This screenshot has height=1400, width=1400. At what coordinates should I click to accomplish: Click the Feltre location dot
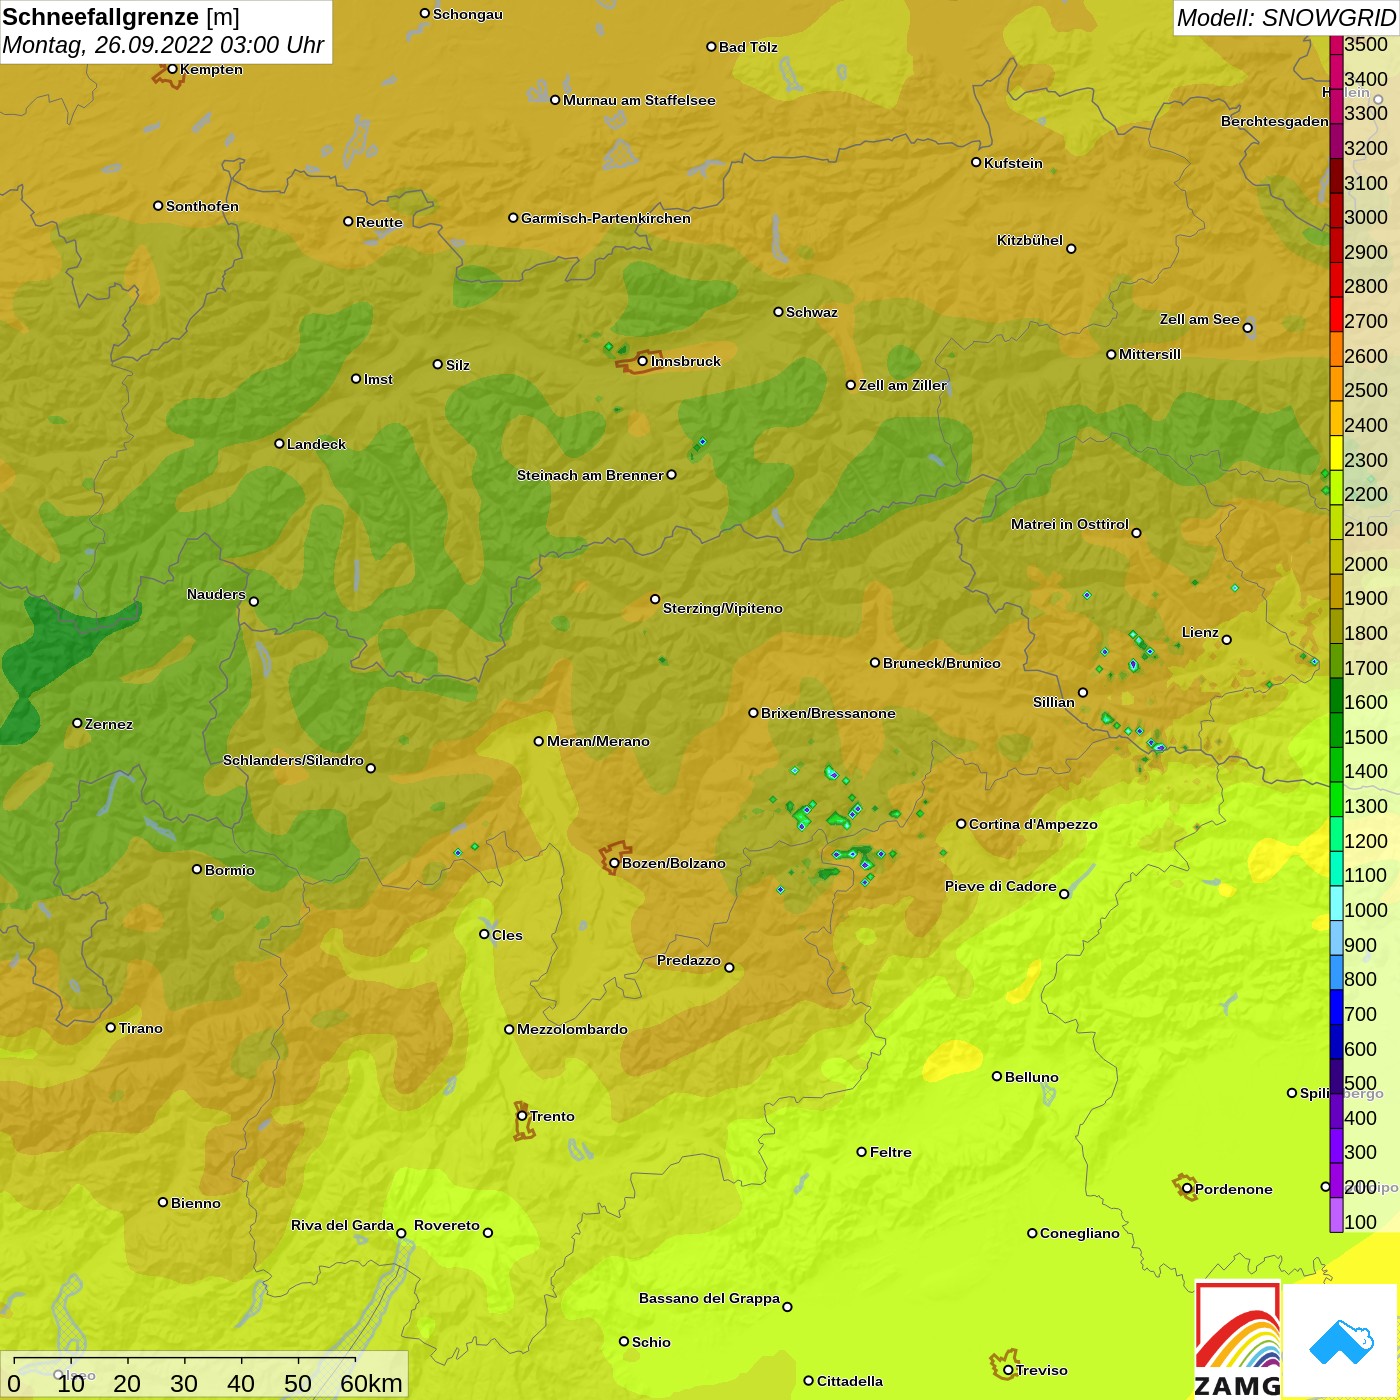[862, 1152]
